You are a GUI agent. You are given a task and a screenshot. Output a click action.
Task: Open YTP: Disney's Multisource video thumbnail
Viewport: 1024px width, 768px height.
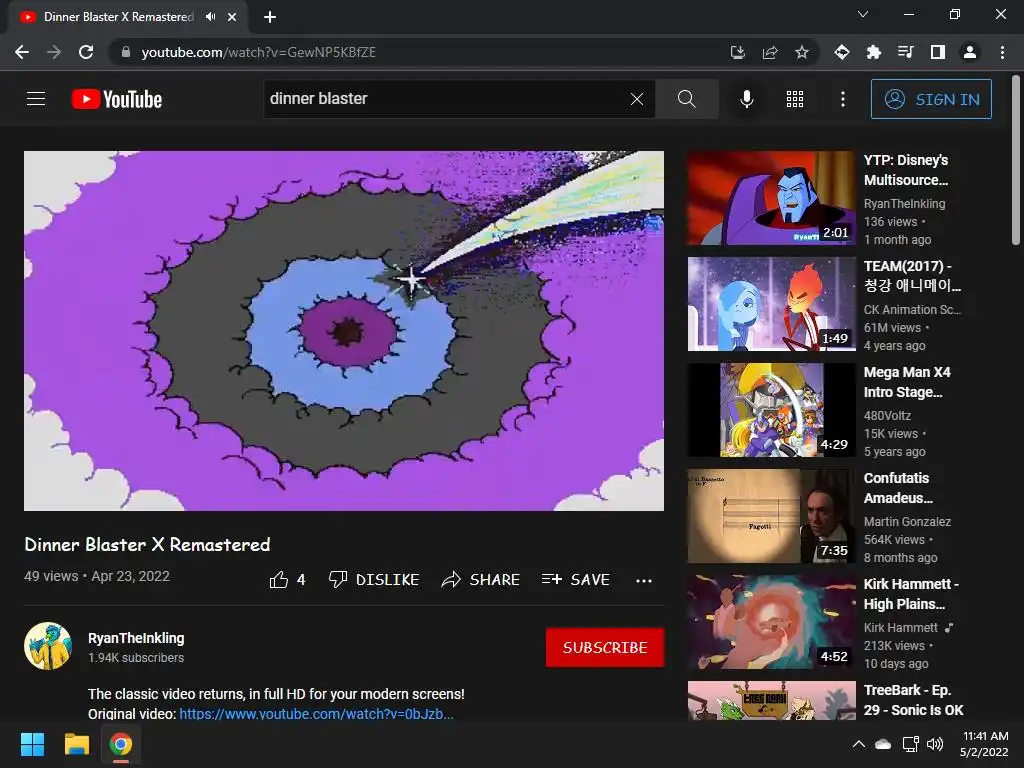[771, 198]
